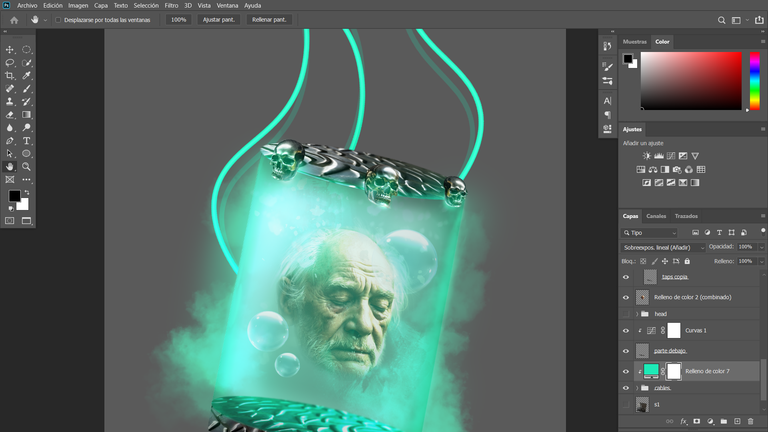Open the Color panel menu
This screenshot has height=432, width=768.
click(x=763, y=42)
